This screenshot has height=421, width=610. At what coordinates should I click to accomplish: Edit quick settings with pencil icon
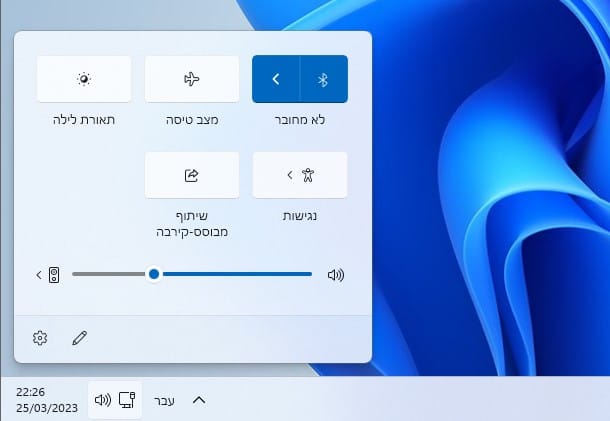(80, 338)
